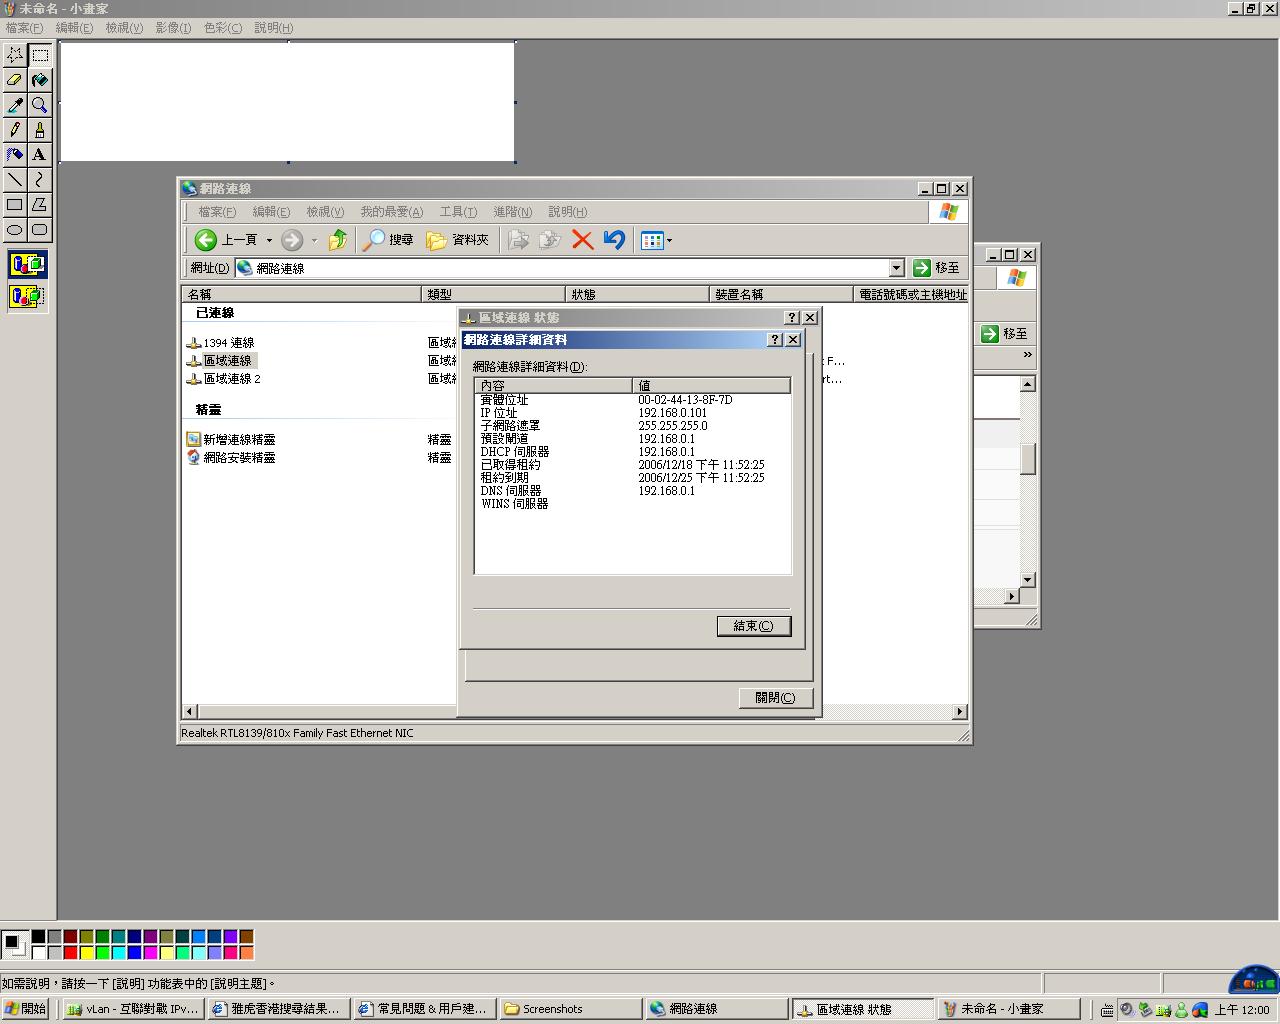1280x1024 pixels.
Task: Expand the address bar dropdown
Action: [896, 268]
